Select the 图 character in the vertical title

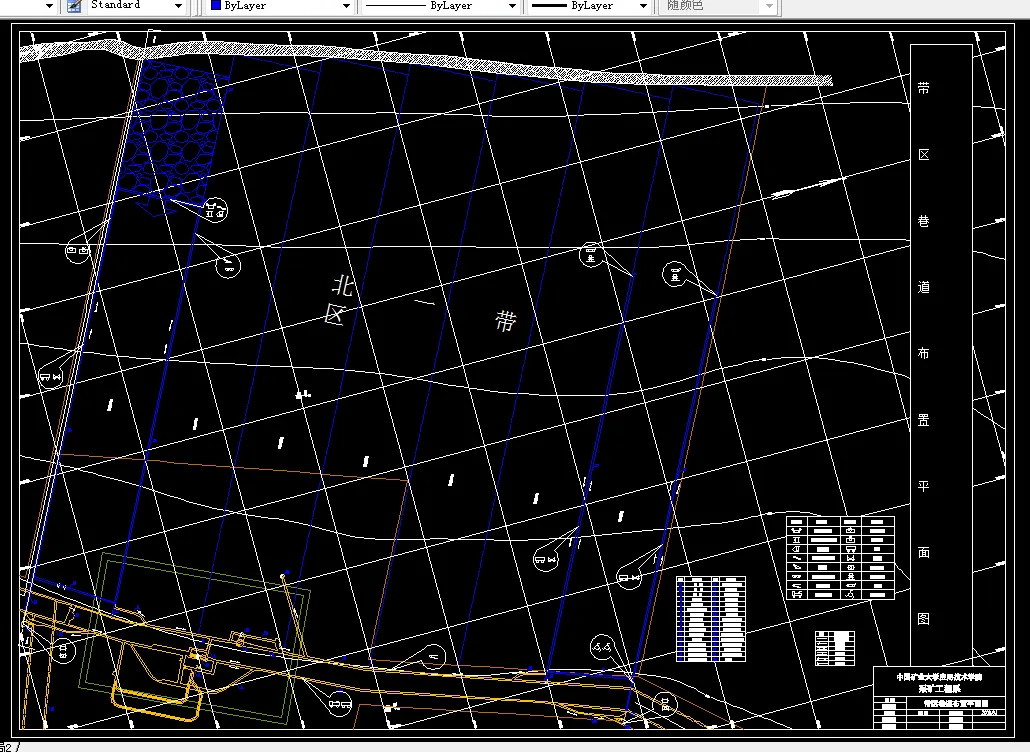click(924, 619)
